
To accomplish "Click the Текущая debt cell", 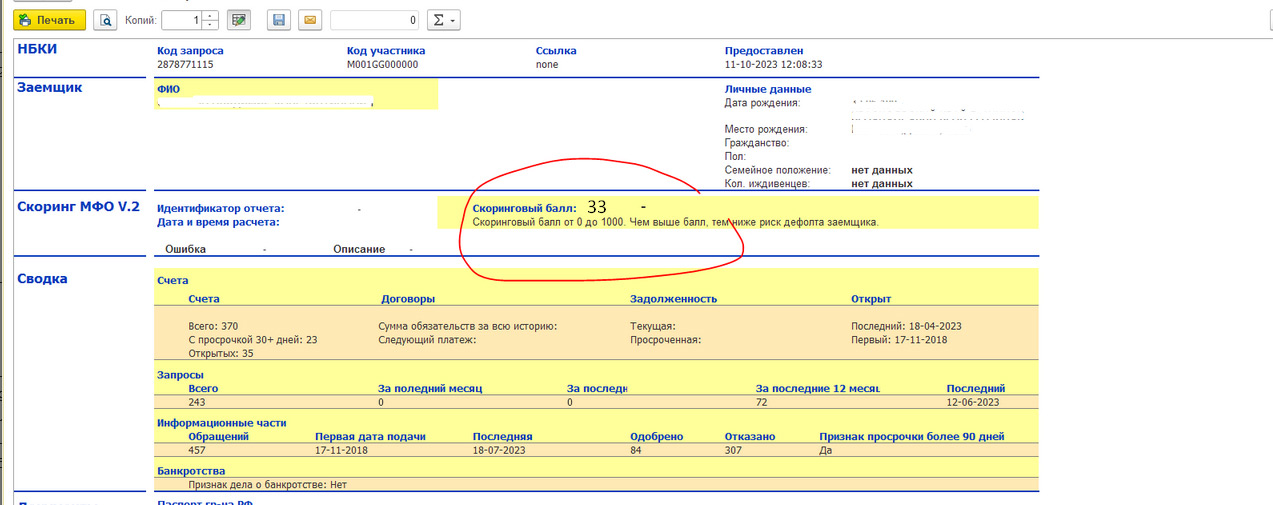I will click(653, 326).
